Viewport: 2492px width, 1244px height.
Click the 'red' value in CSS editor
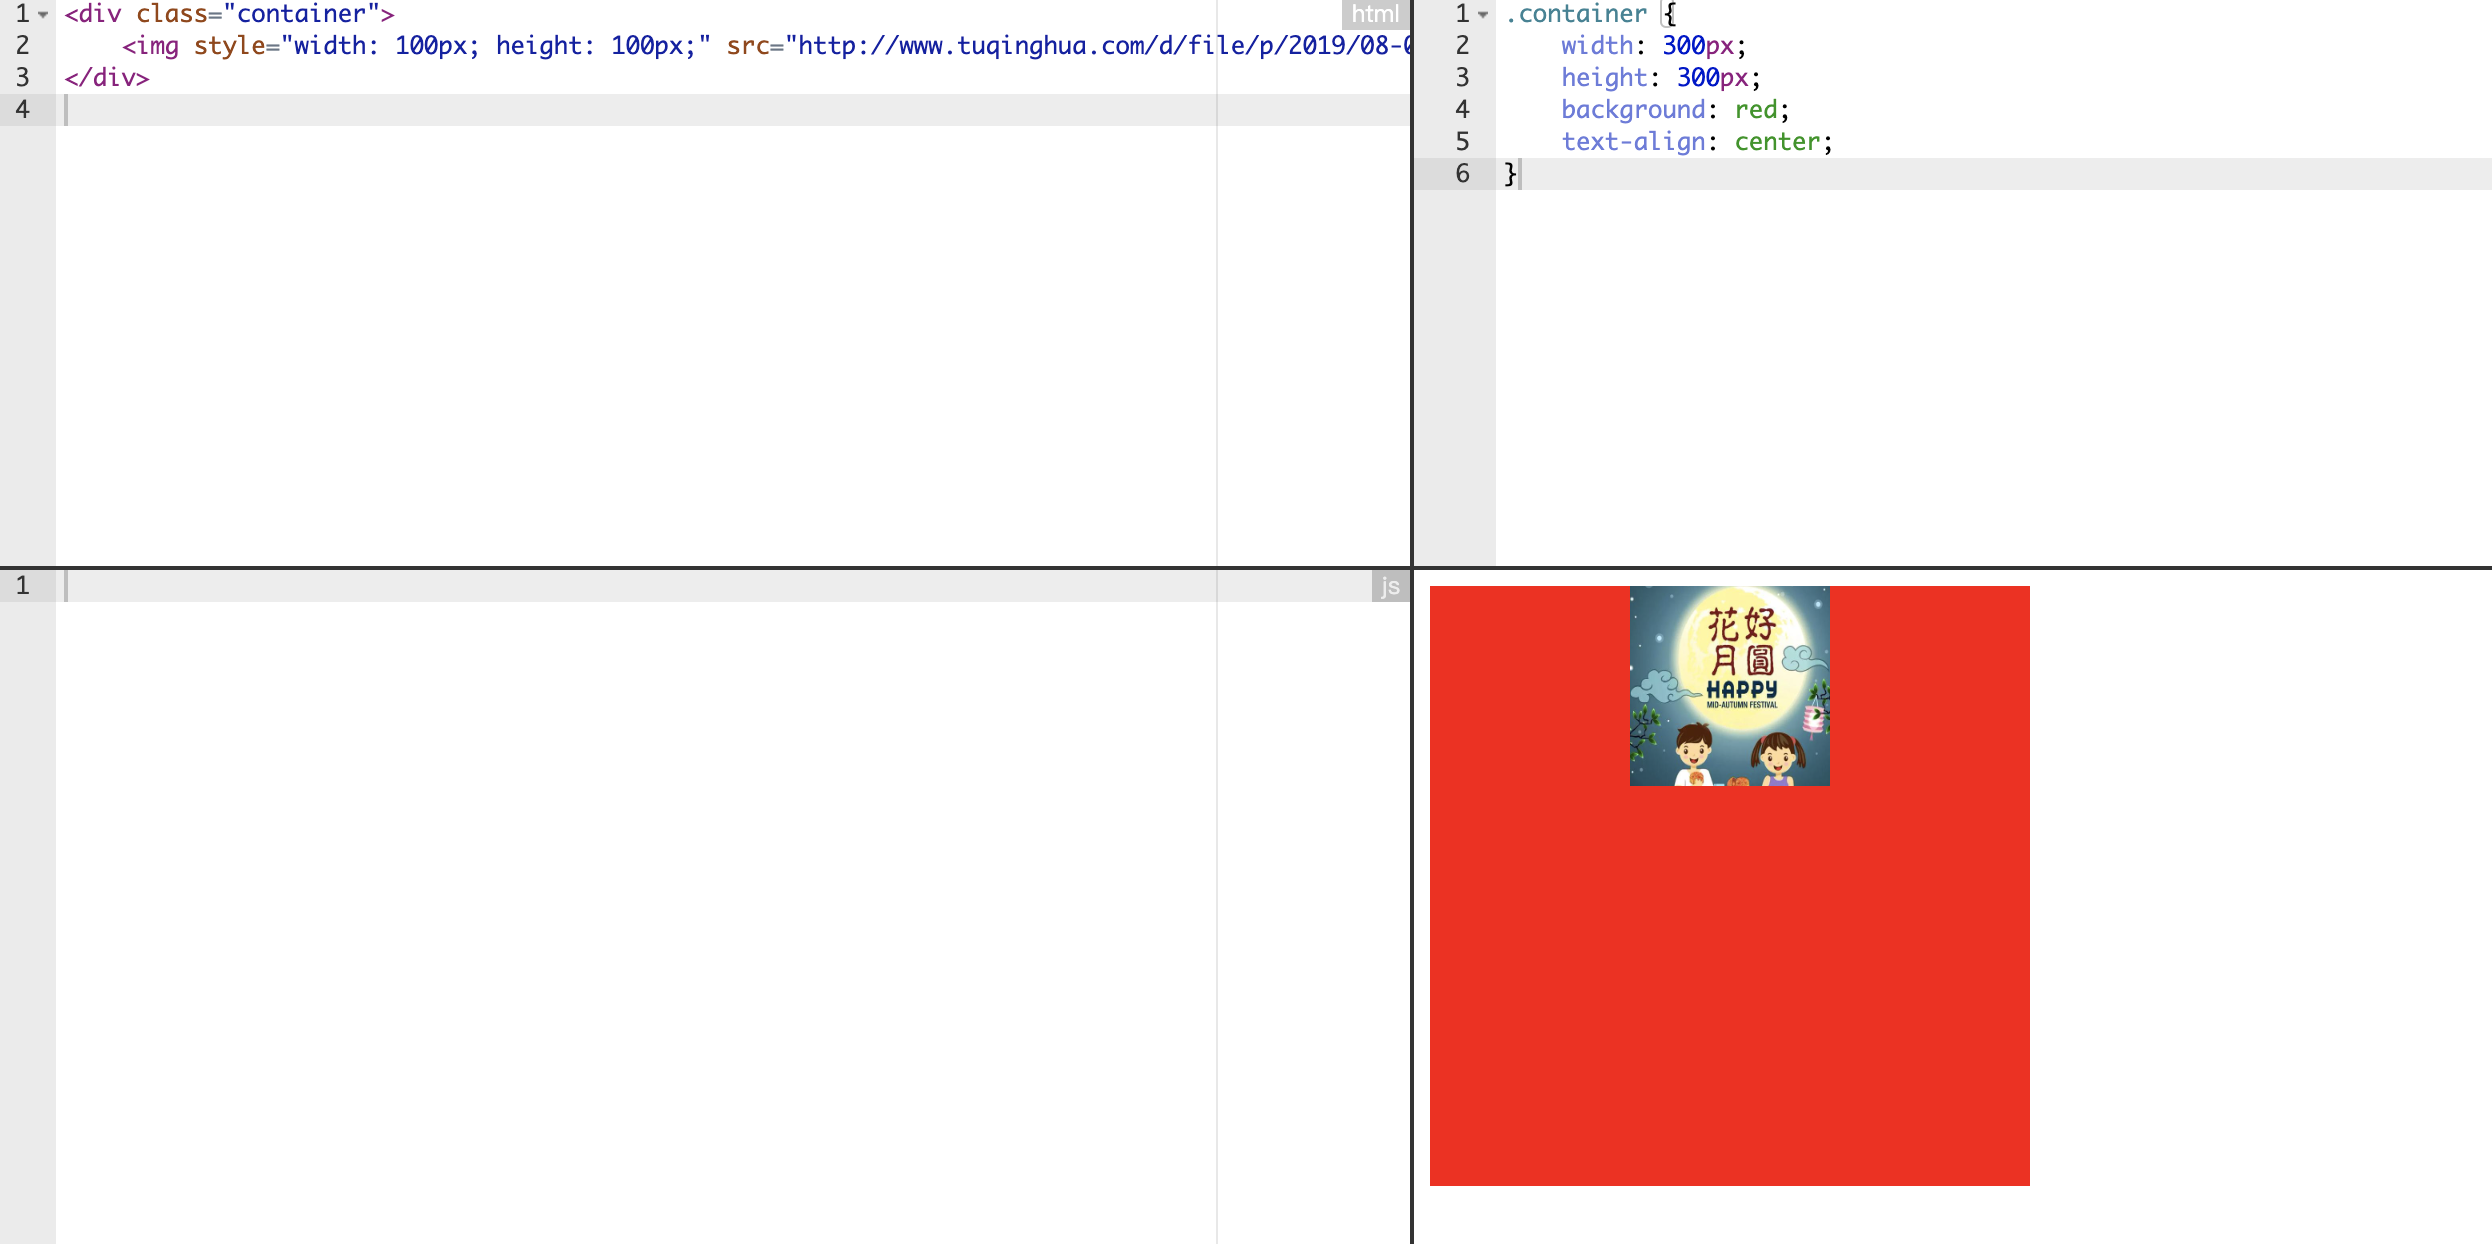[1755, 110]
